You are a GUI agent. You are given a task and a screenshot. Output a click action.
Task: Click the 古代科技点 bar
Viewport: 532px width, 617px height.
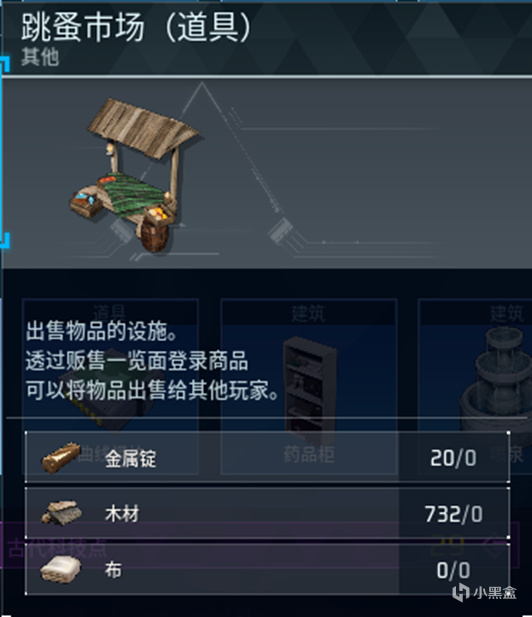click(260, 547)
